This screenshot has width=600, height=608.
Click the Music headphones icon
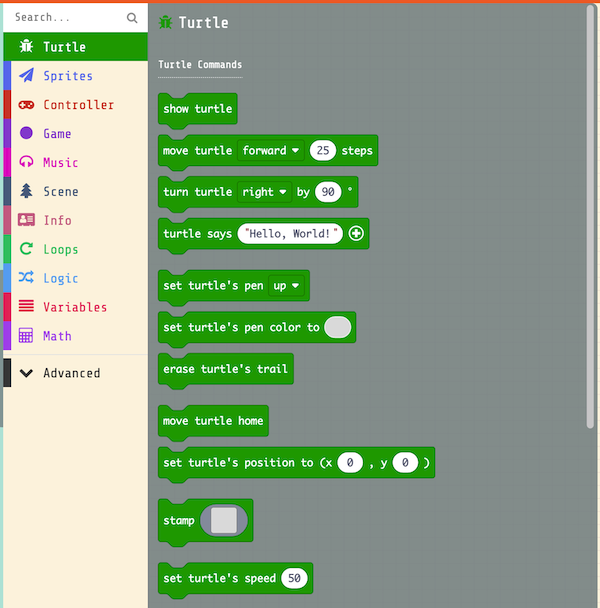click(26, 162)
